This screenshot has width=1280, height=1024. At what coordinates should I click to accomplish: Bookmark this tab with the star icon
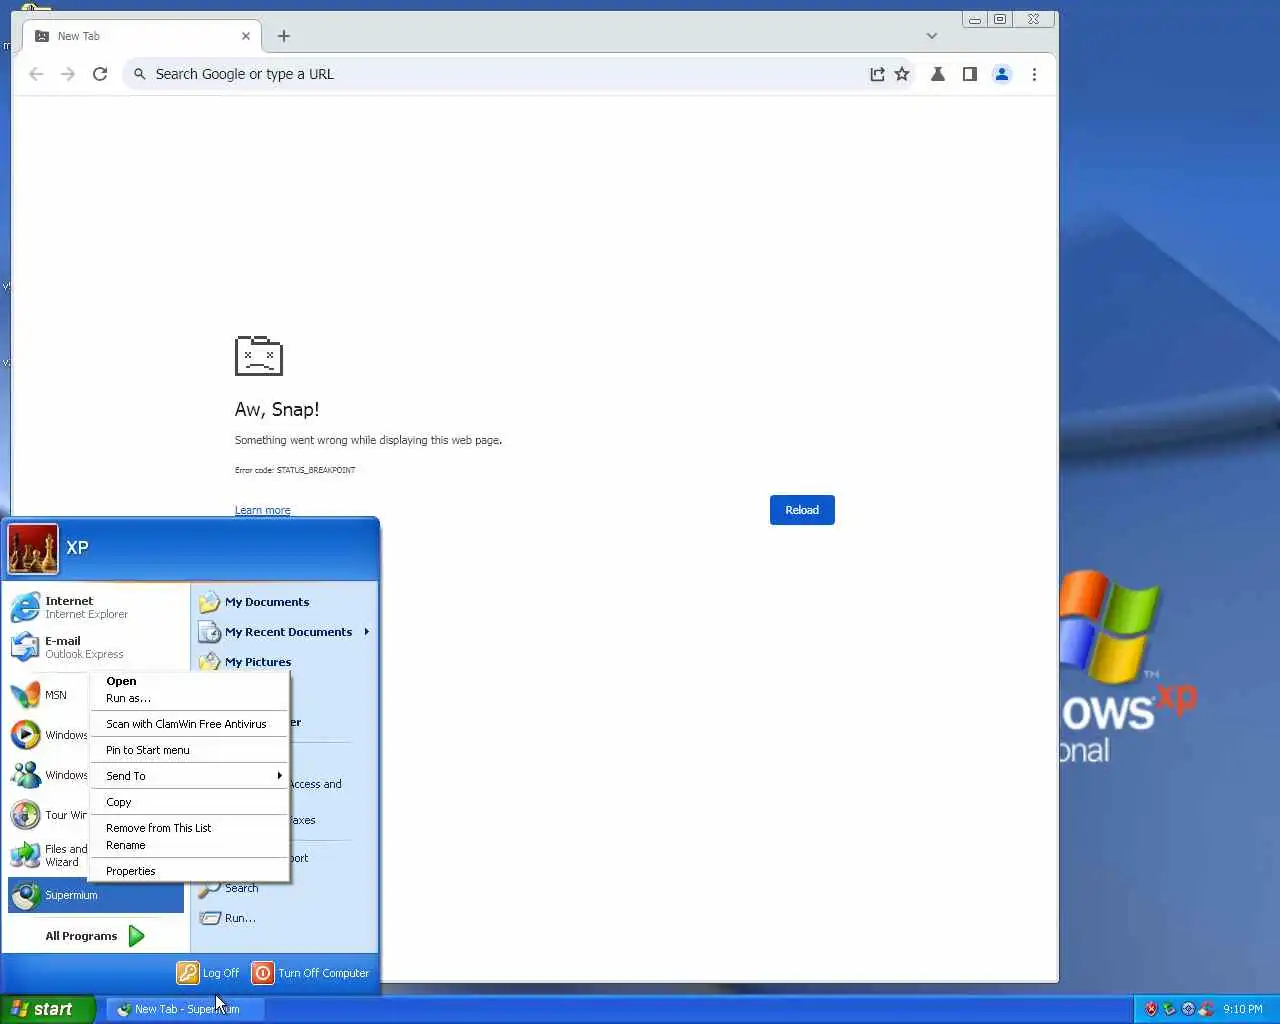pos(902,74)
